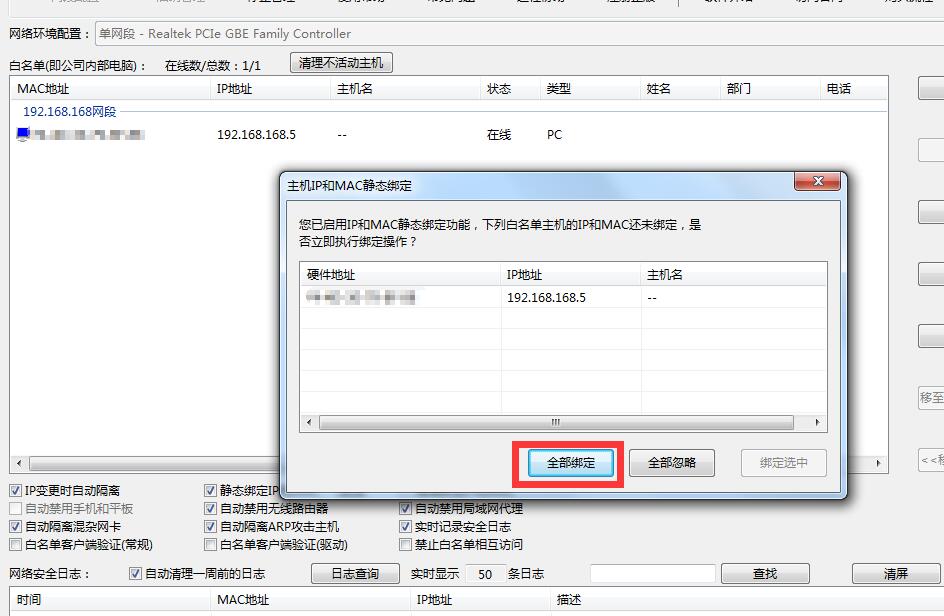Click dialog list scrollbar left arrow
This screenshot has height=616, width=944.
[309, 422]
